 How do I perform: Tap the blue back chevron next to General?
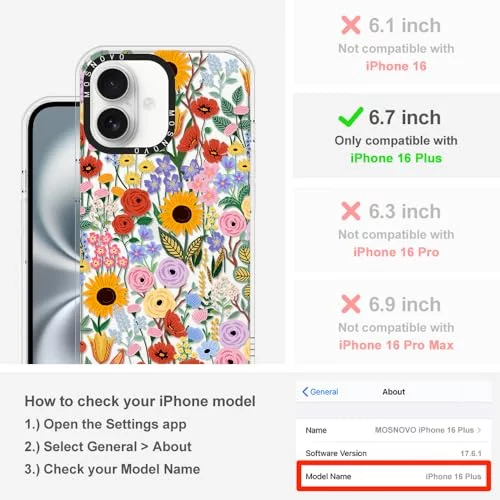(305, 392)
